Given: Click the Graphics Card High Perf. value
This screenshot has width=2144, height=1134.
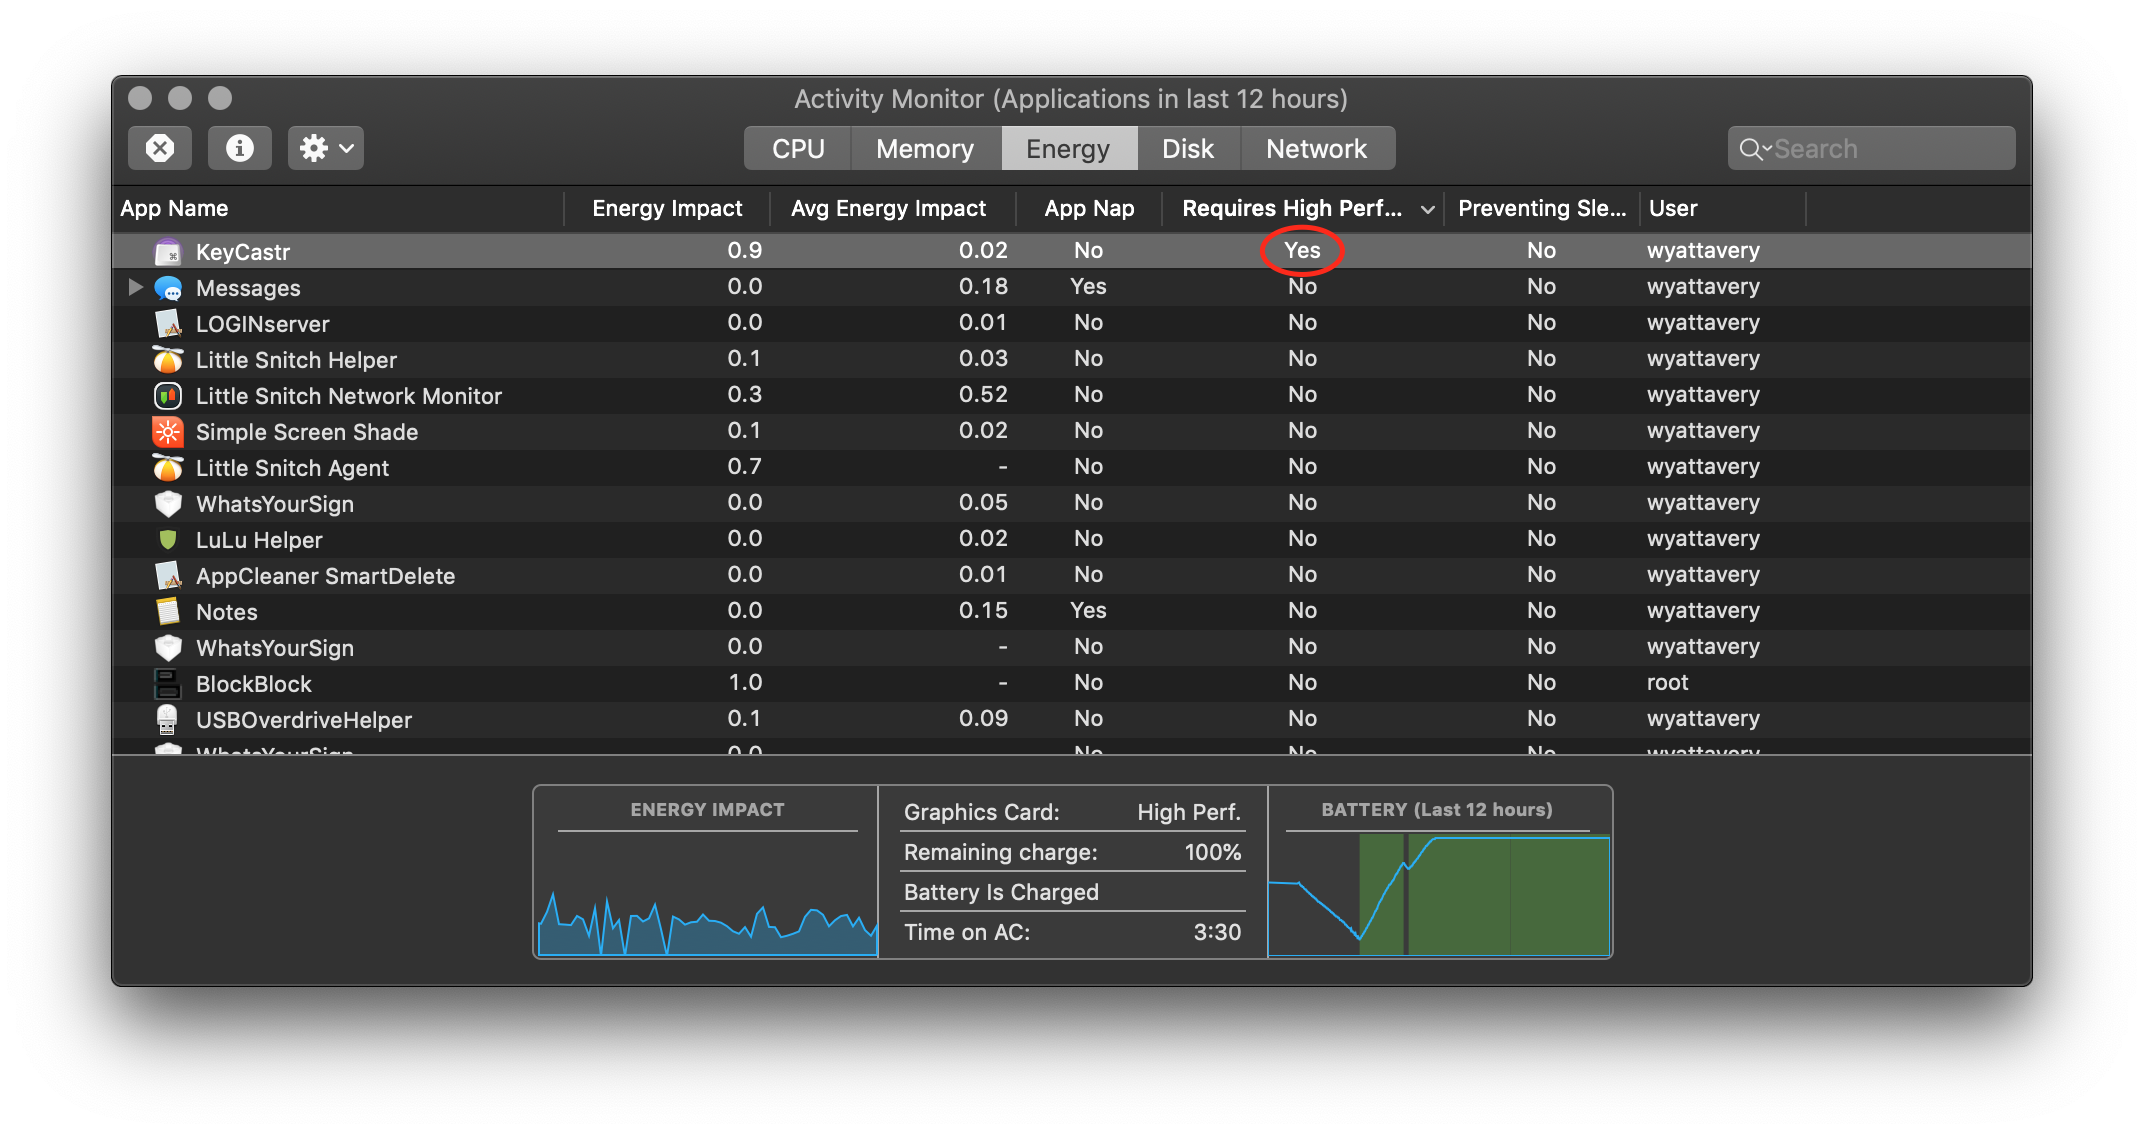Looking at the screenshot, I should pyautogui.click(x=1189, y=812).
